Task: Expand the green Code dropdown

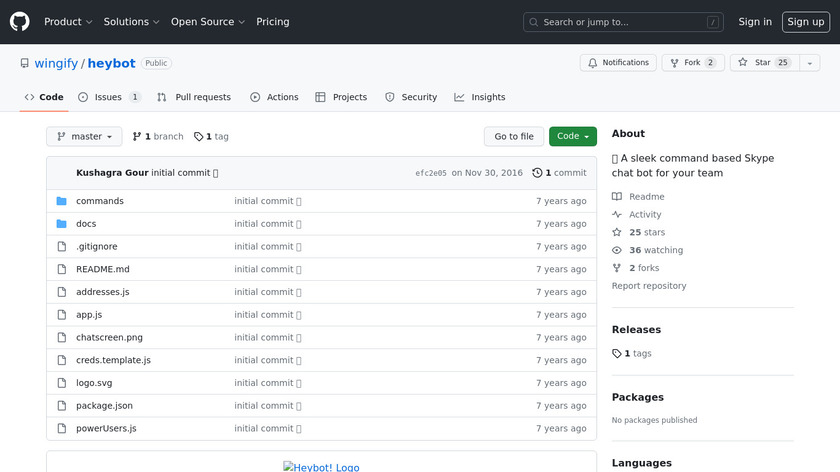Action: (x=572, y=137)
